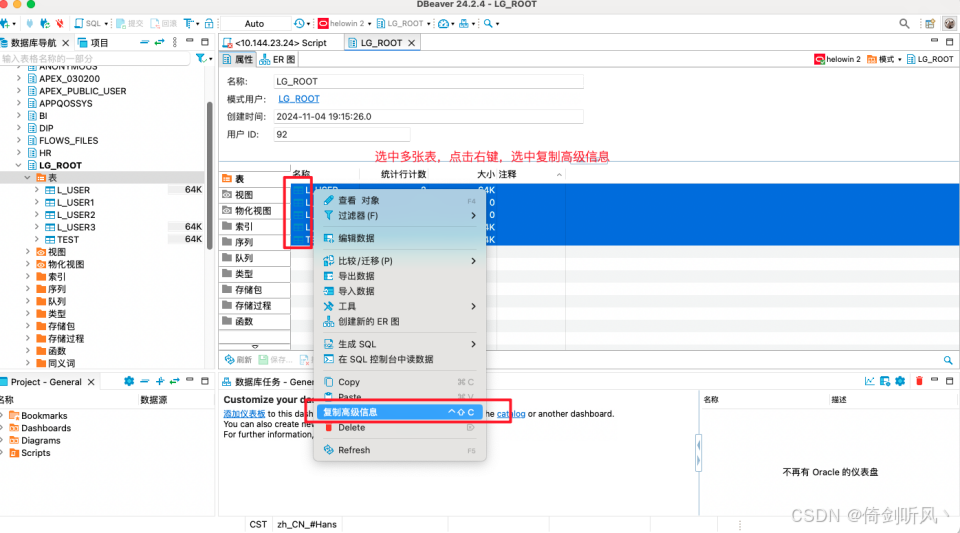
Task: Select Bookmarks in the Project panel
Action: [44, 416]
